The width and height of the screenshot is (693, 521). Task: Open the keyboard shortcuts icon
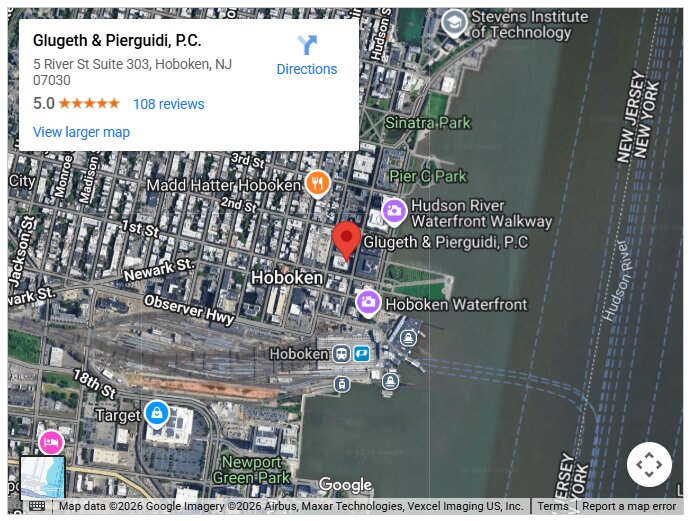37,506
